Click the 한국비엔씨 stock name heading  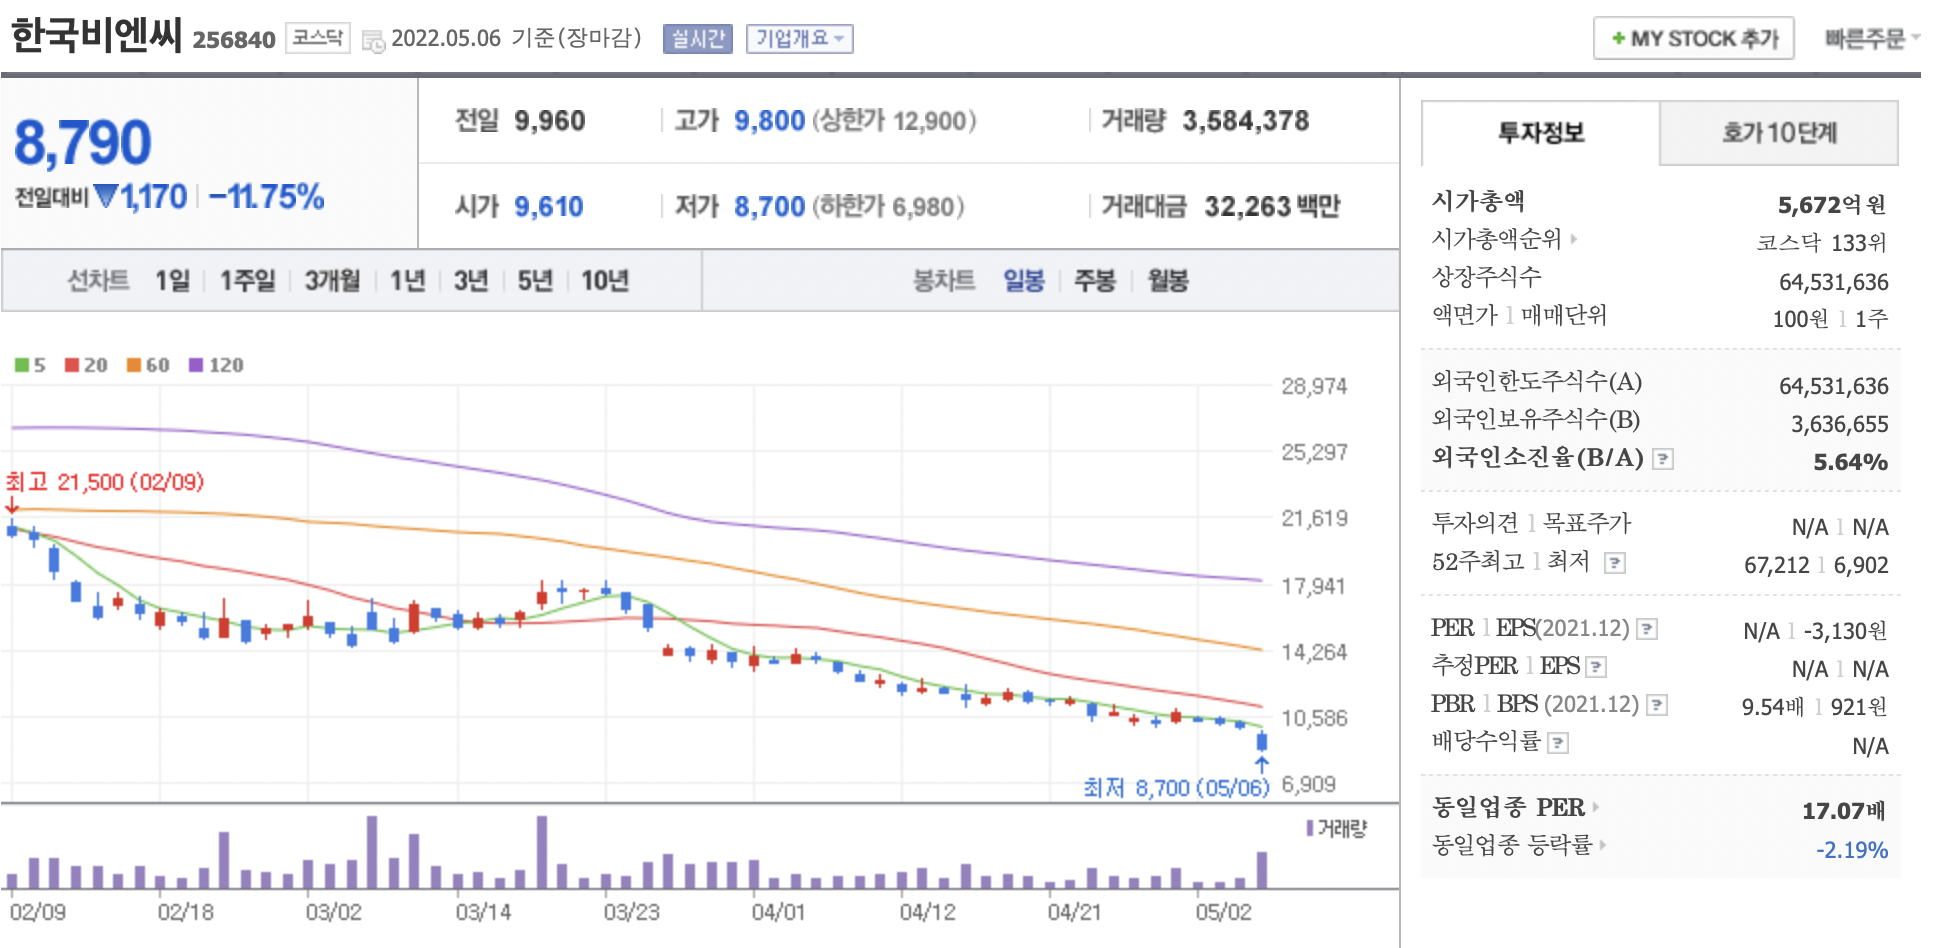point(96,36)
